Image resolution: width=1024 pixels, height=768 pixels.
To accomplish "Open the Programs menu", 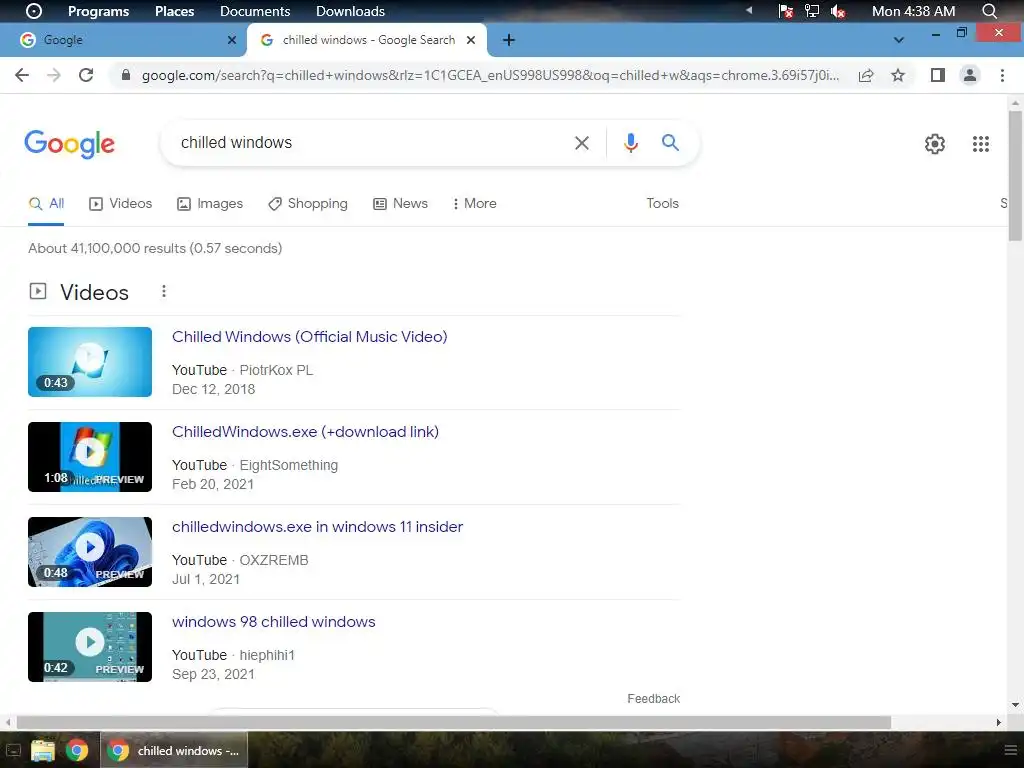I will coord(98,11).
